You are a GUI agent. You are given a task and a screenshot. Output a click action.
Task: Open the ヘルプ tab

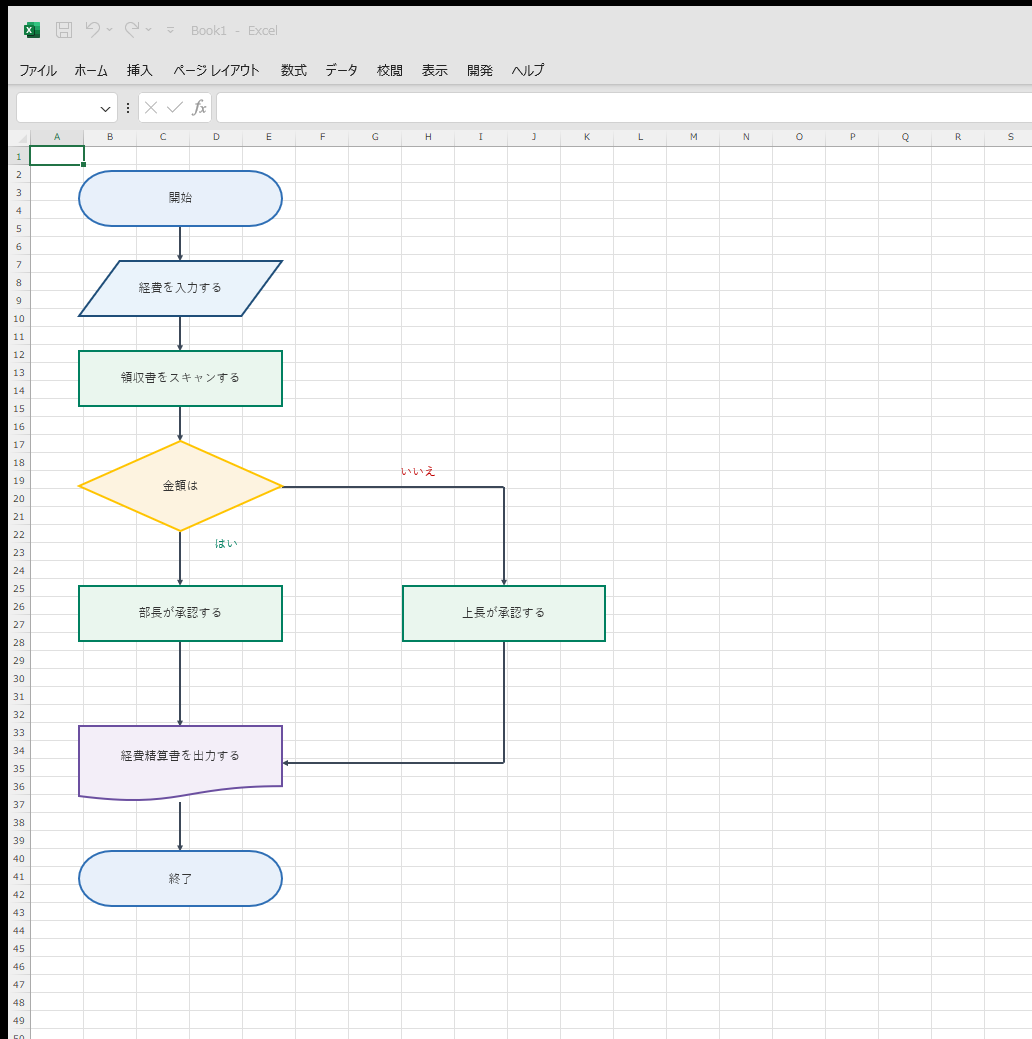pyautogui.click(x=528, y=70)
